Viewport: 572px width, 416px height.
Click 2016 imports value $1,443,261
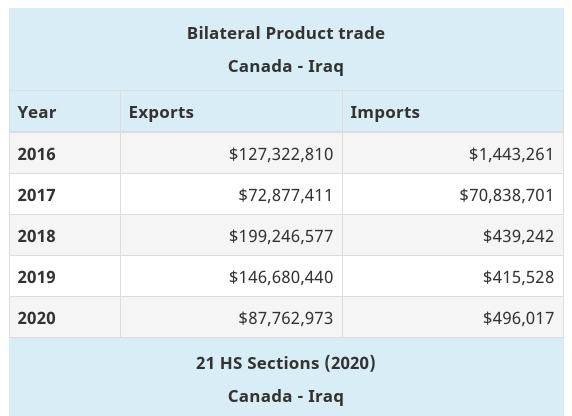[511, 154]
